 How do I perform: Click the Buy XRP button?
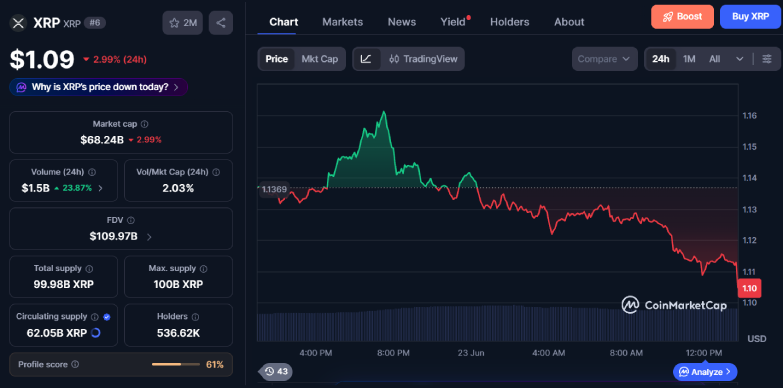click(751, 16)
